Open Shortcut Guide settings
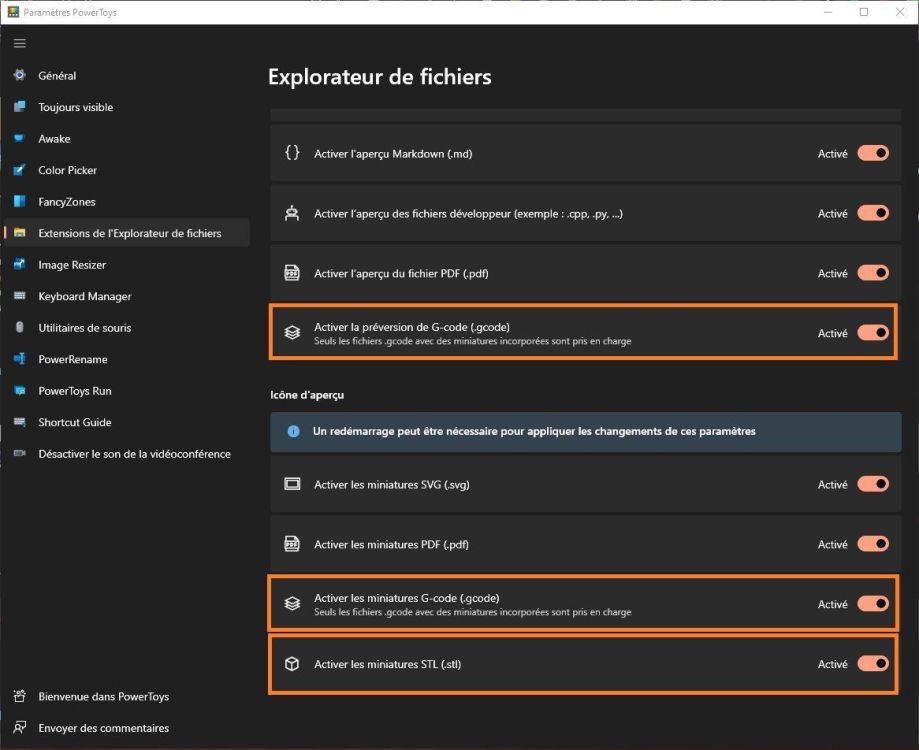The image size is (919, 750). coord(75,422)
